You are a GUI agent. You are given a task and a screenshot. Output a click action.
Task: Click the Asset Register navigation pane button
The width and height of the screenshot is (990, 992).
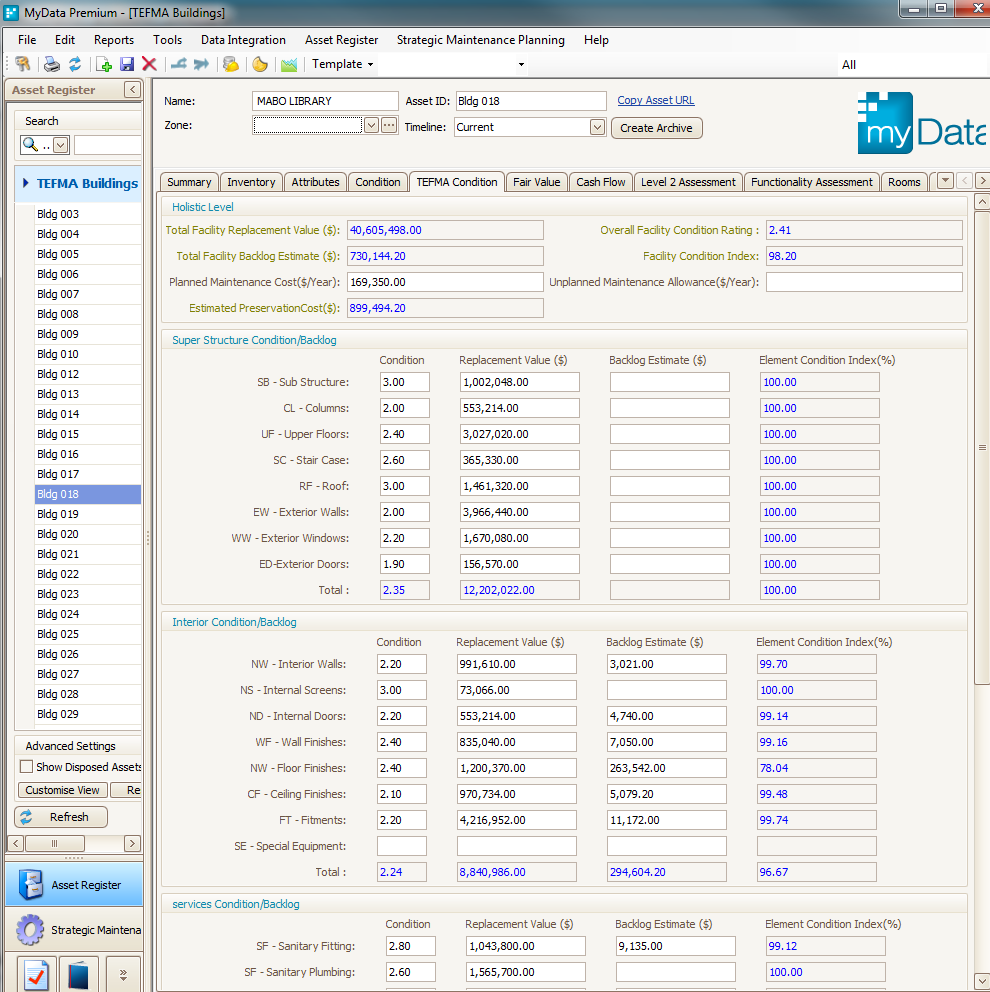(74, 884)
